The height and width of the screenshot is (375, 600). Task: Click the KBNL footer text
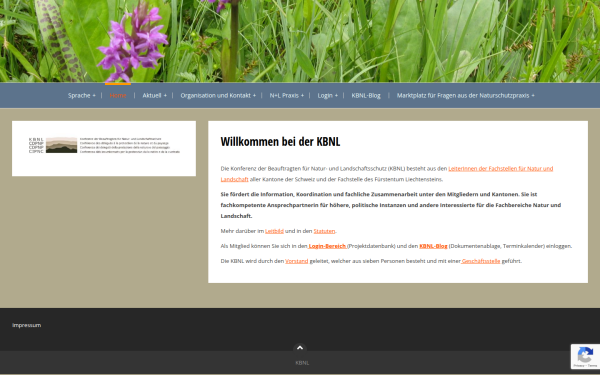(302, 363)
